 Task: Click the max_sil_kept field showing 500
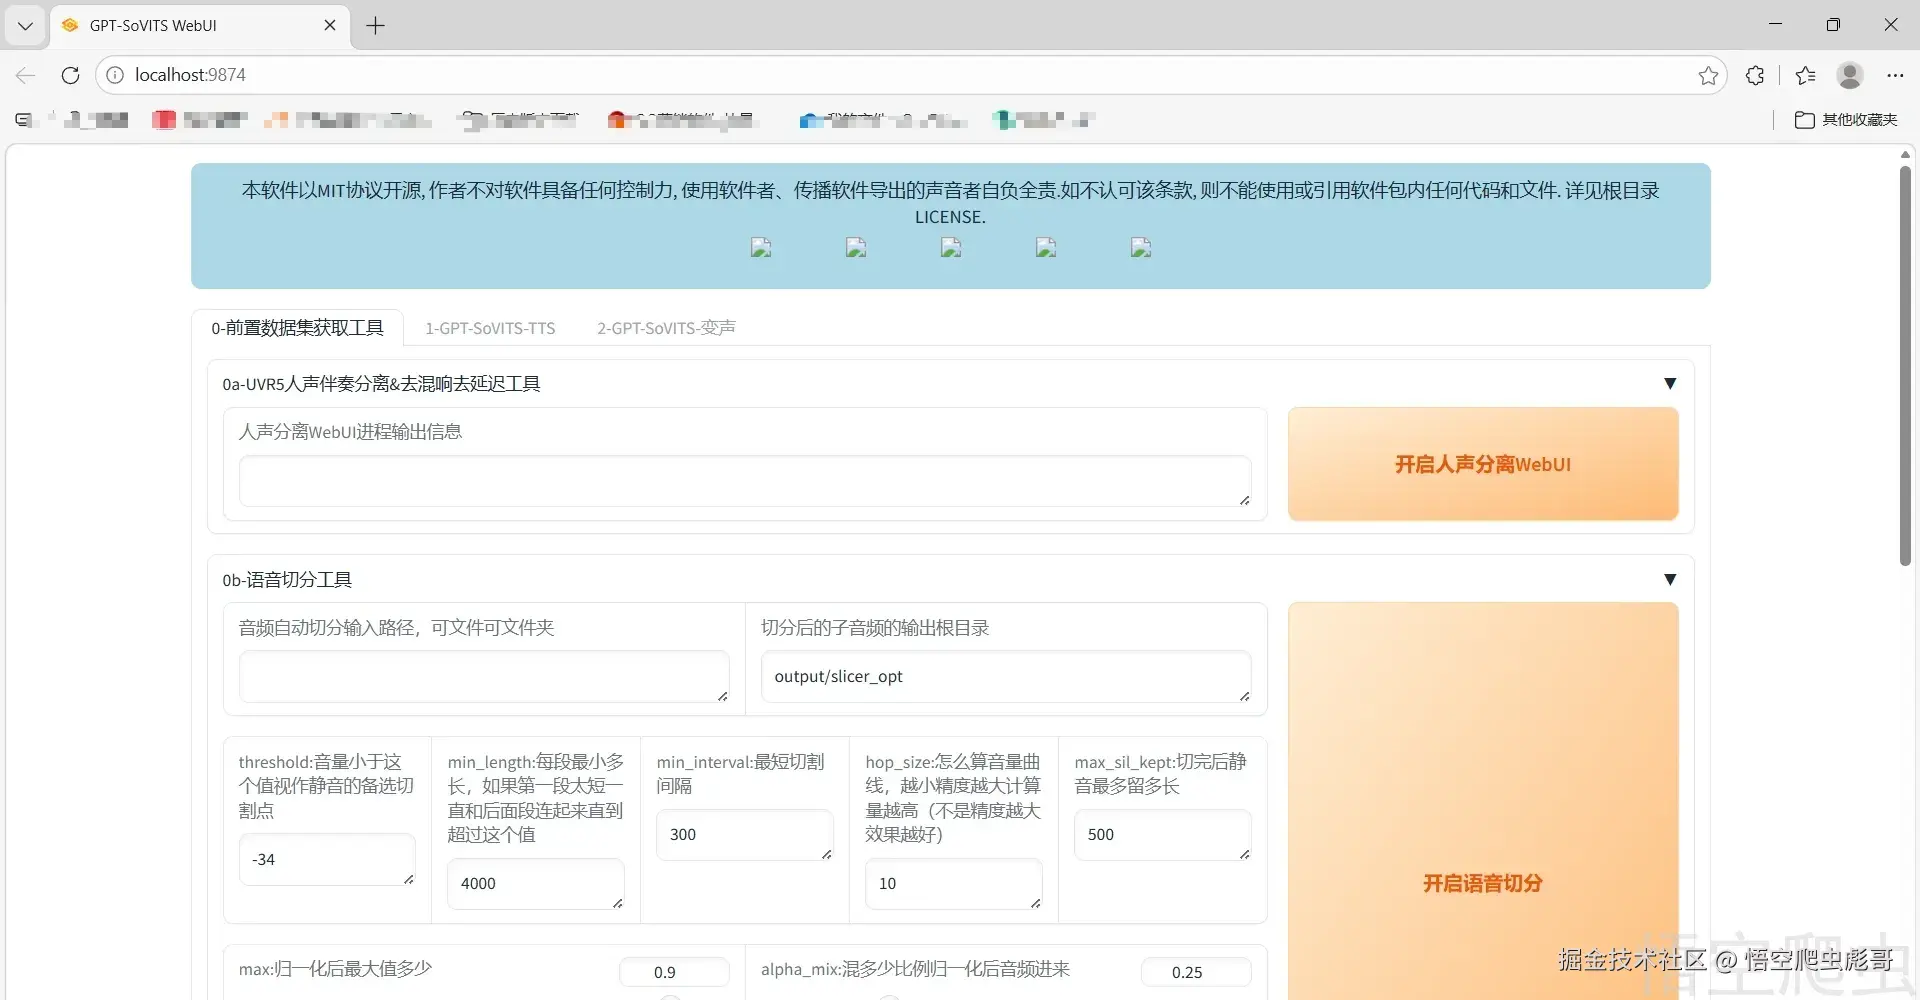coord(1163,835)
